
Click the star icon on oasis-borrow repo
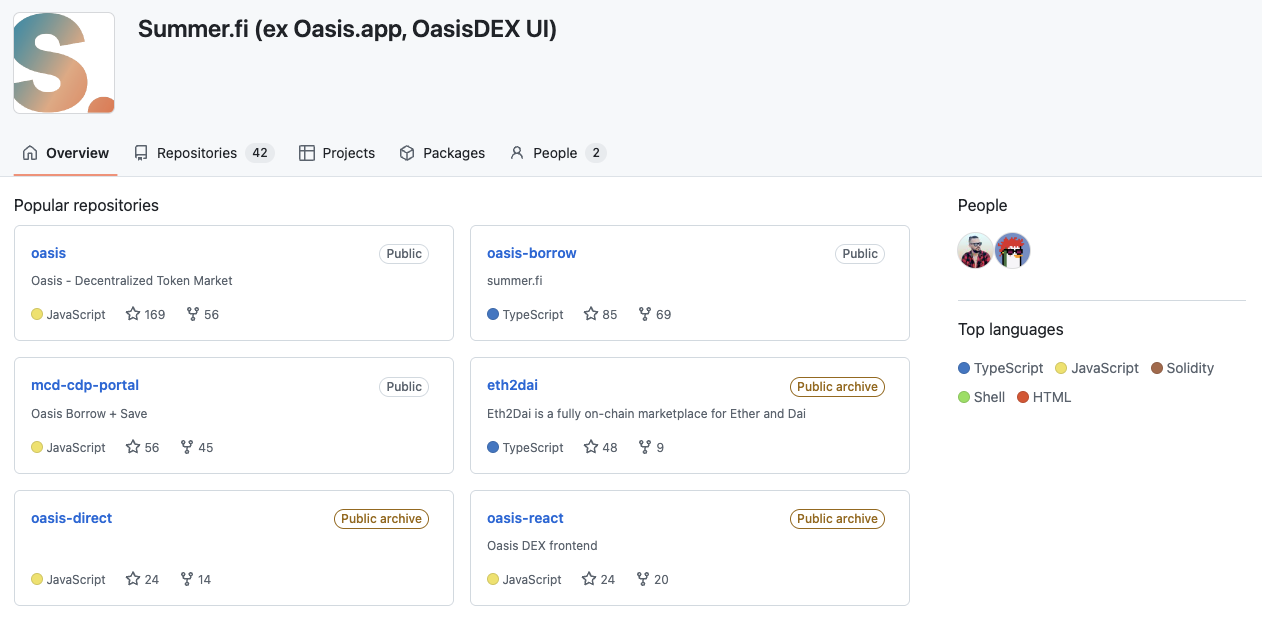591,314
